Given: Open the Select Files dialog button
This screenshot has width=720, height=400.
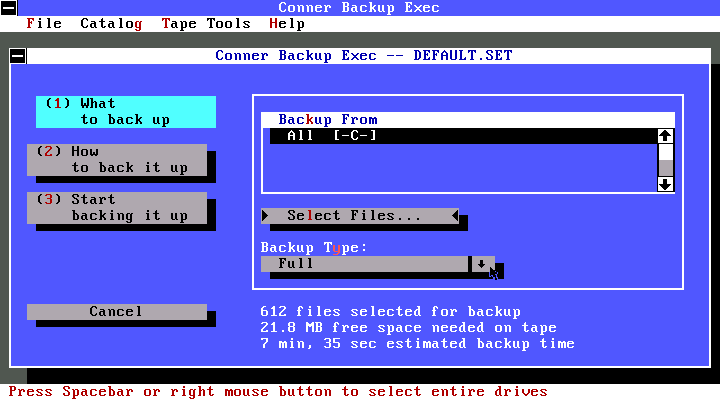Looking at the screenshot, I should (360, 215).
